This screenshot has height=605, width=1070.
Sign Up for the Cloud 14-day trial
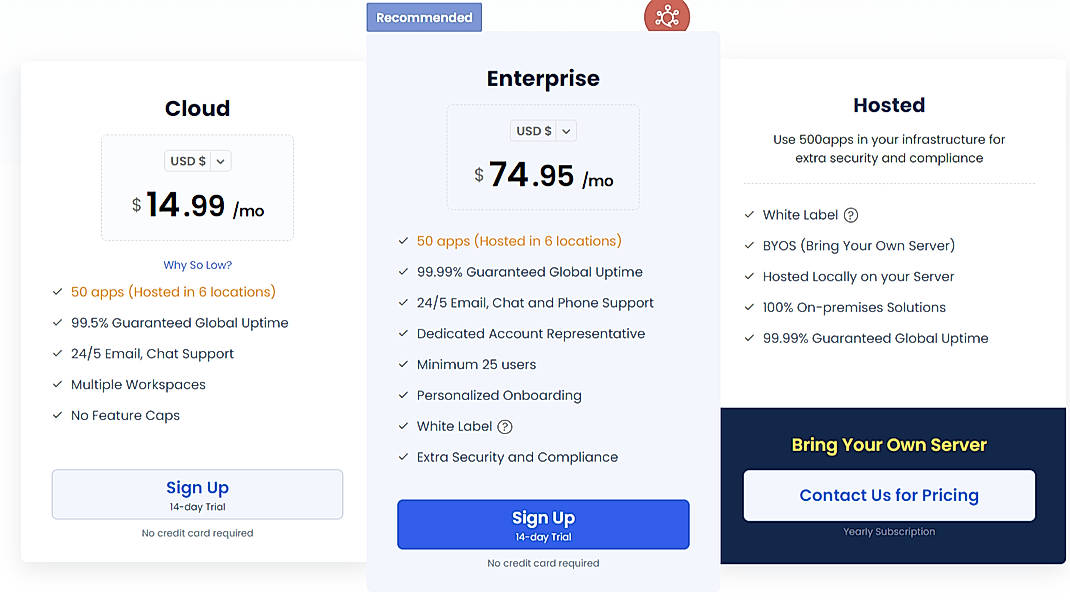click(x=197, y=494)
